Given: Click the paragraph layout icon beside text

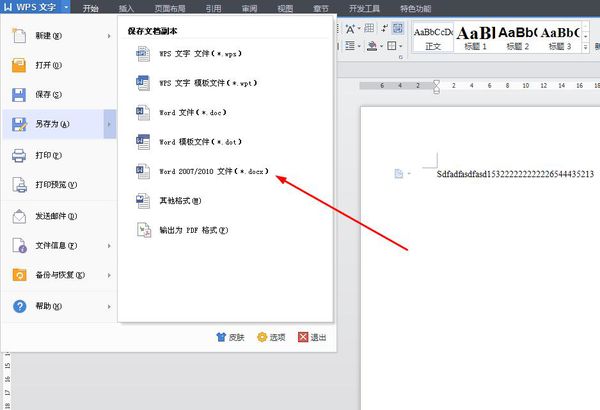Looking at the screenshot, I should coord(399,174).
